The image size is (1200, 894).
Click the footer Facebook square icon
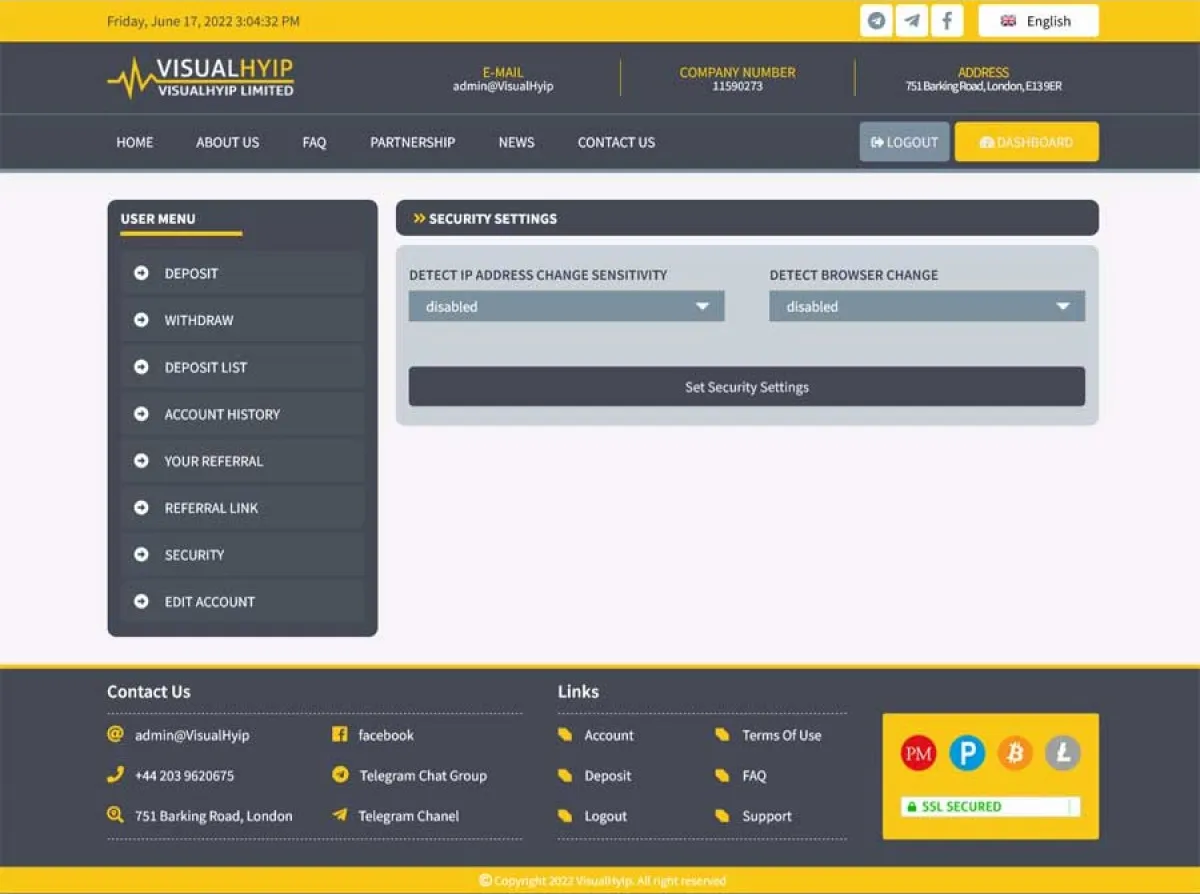(x=339, y=734)
